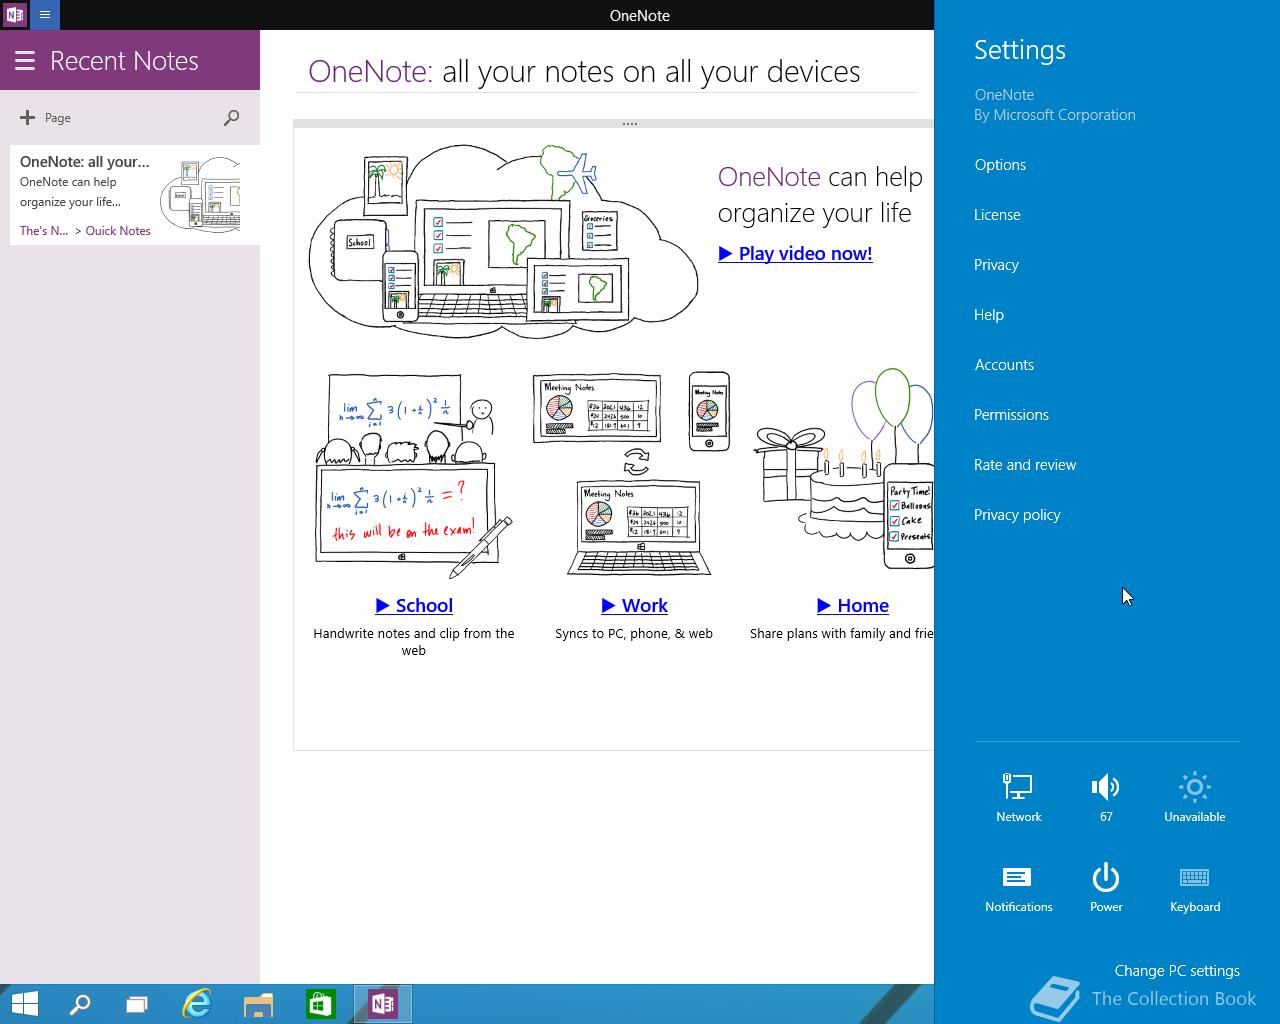Click the search magnifier in notes pane
1280x1024 pixels.
point(231,118)
